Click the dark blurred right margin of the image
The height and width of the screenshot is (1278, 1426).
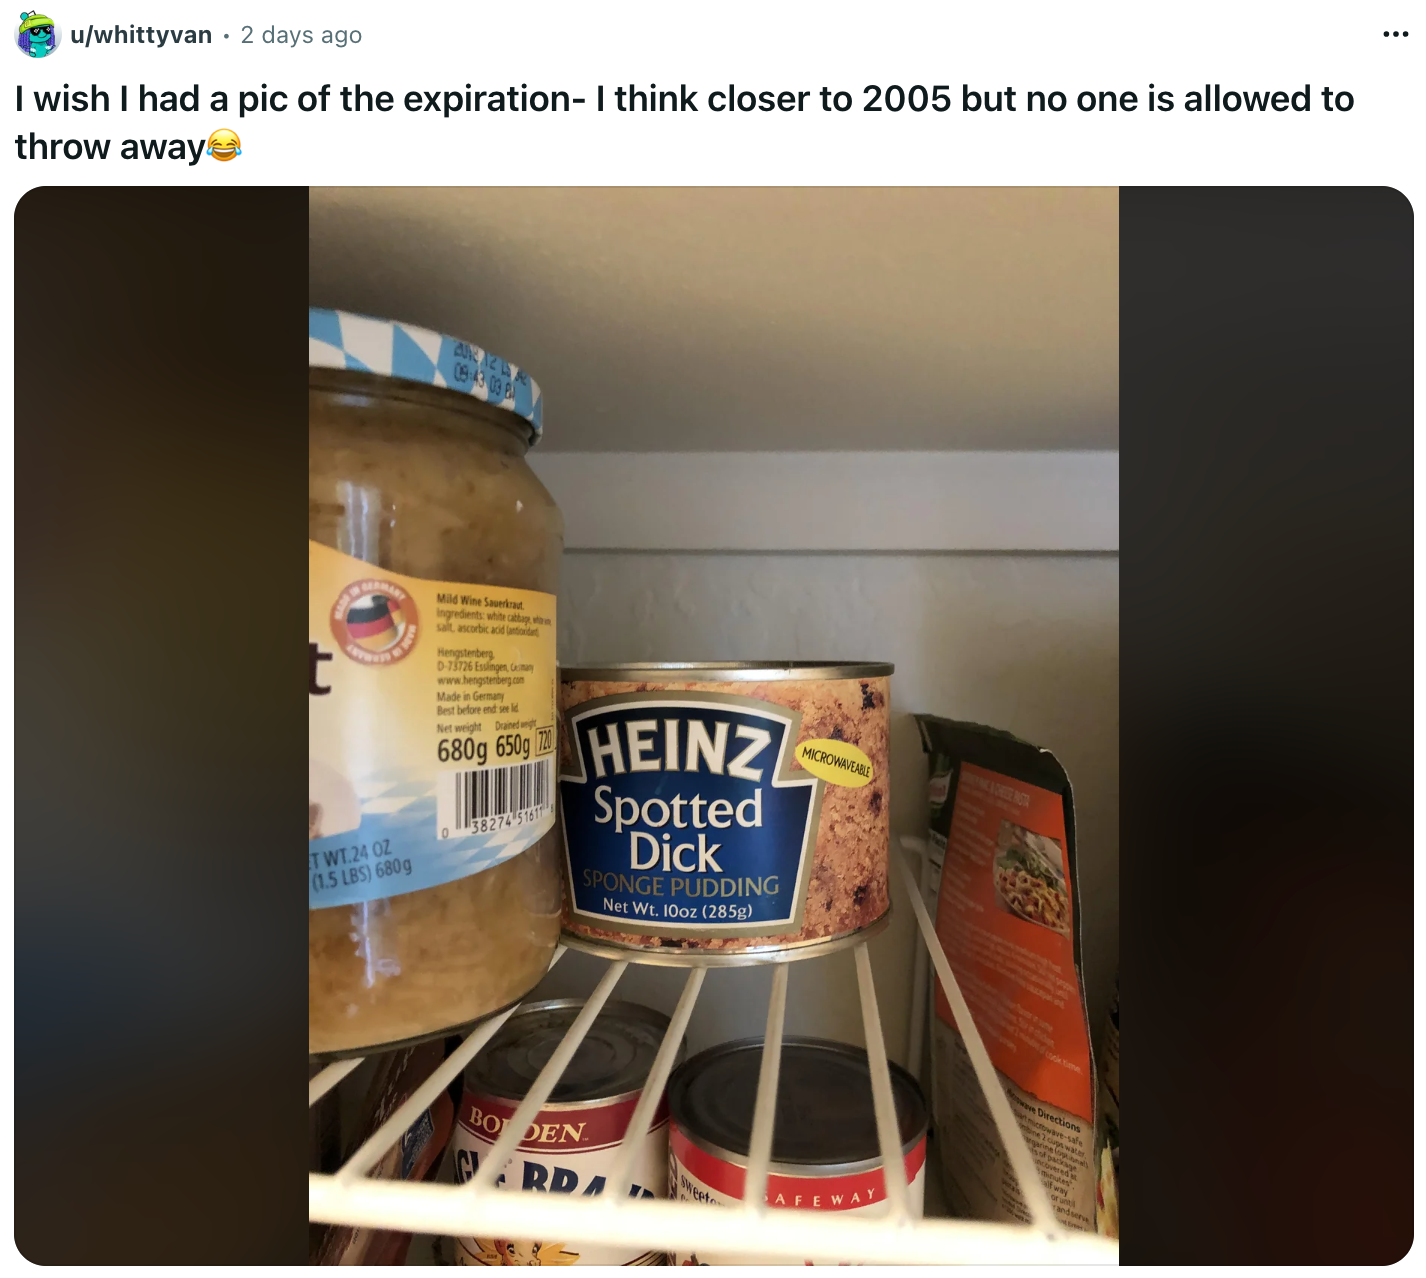coord(1266,726)
